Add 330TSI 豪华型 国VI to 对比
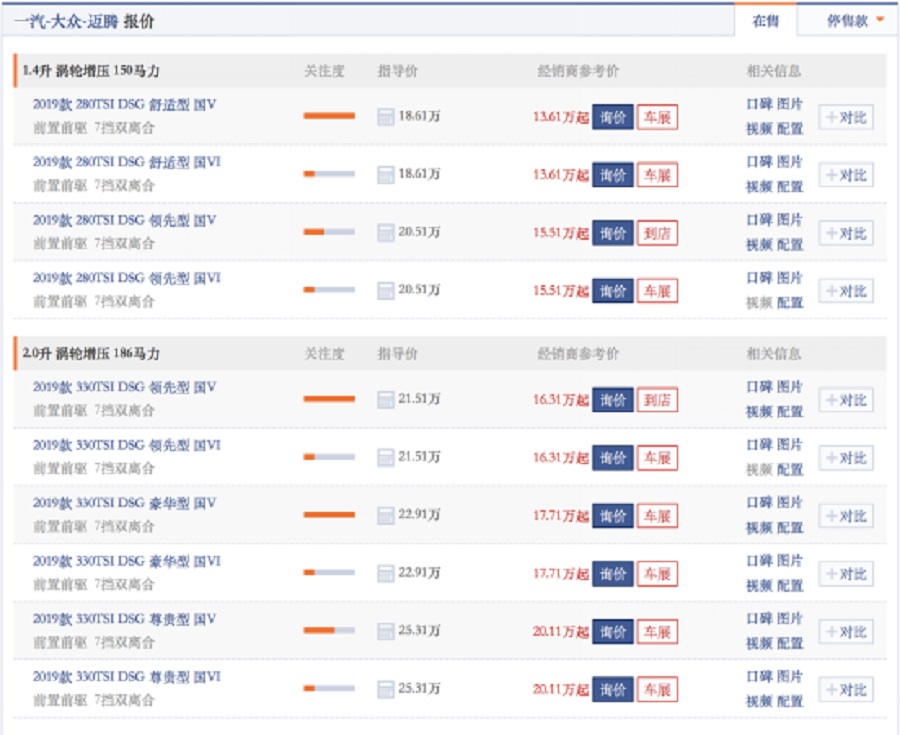Image resolution: width=900 pixels, height=735 pixels. [846, 574]
